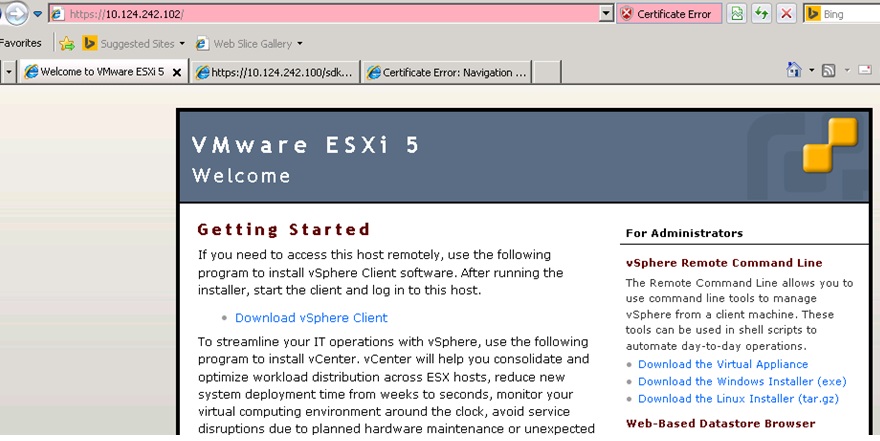The height and width of the screenshot is (441, 880).
Task: Click the RSS feeds icon
Action: [x=828, y=70]
